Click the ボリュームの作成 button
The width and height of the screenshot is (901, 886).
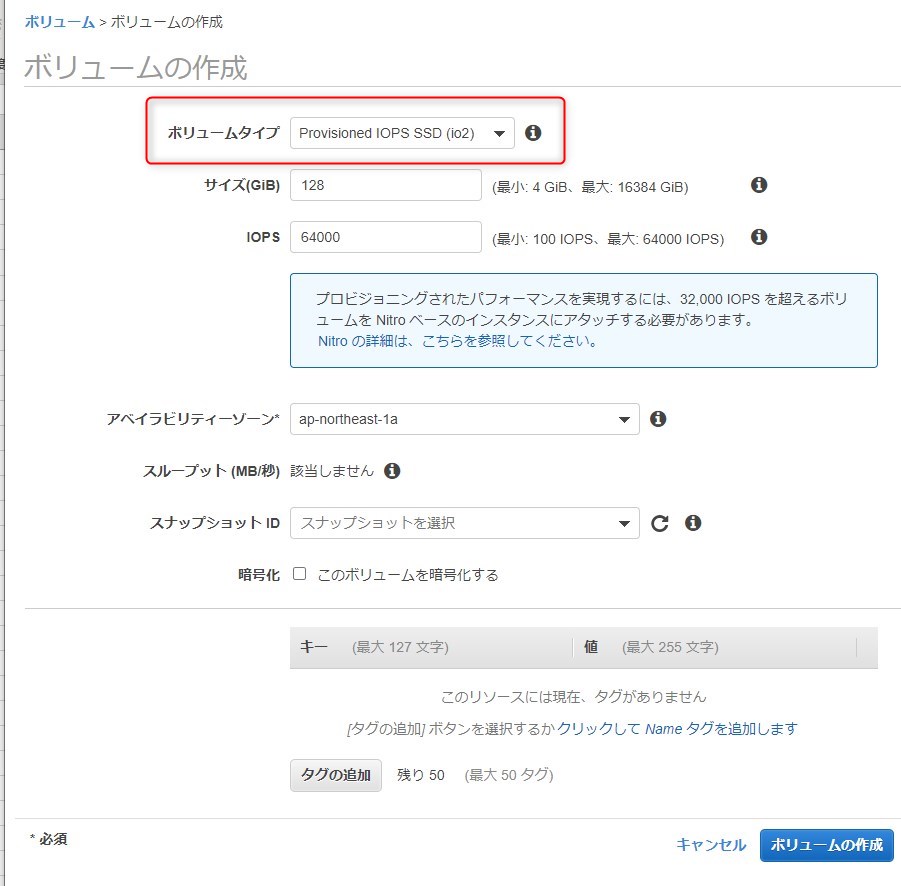[826, 845]
